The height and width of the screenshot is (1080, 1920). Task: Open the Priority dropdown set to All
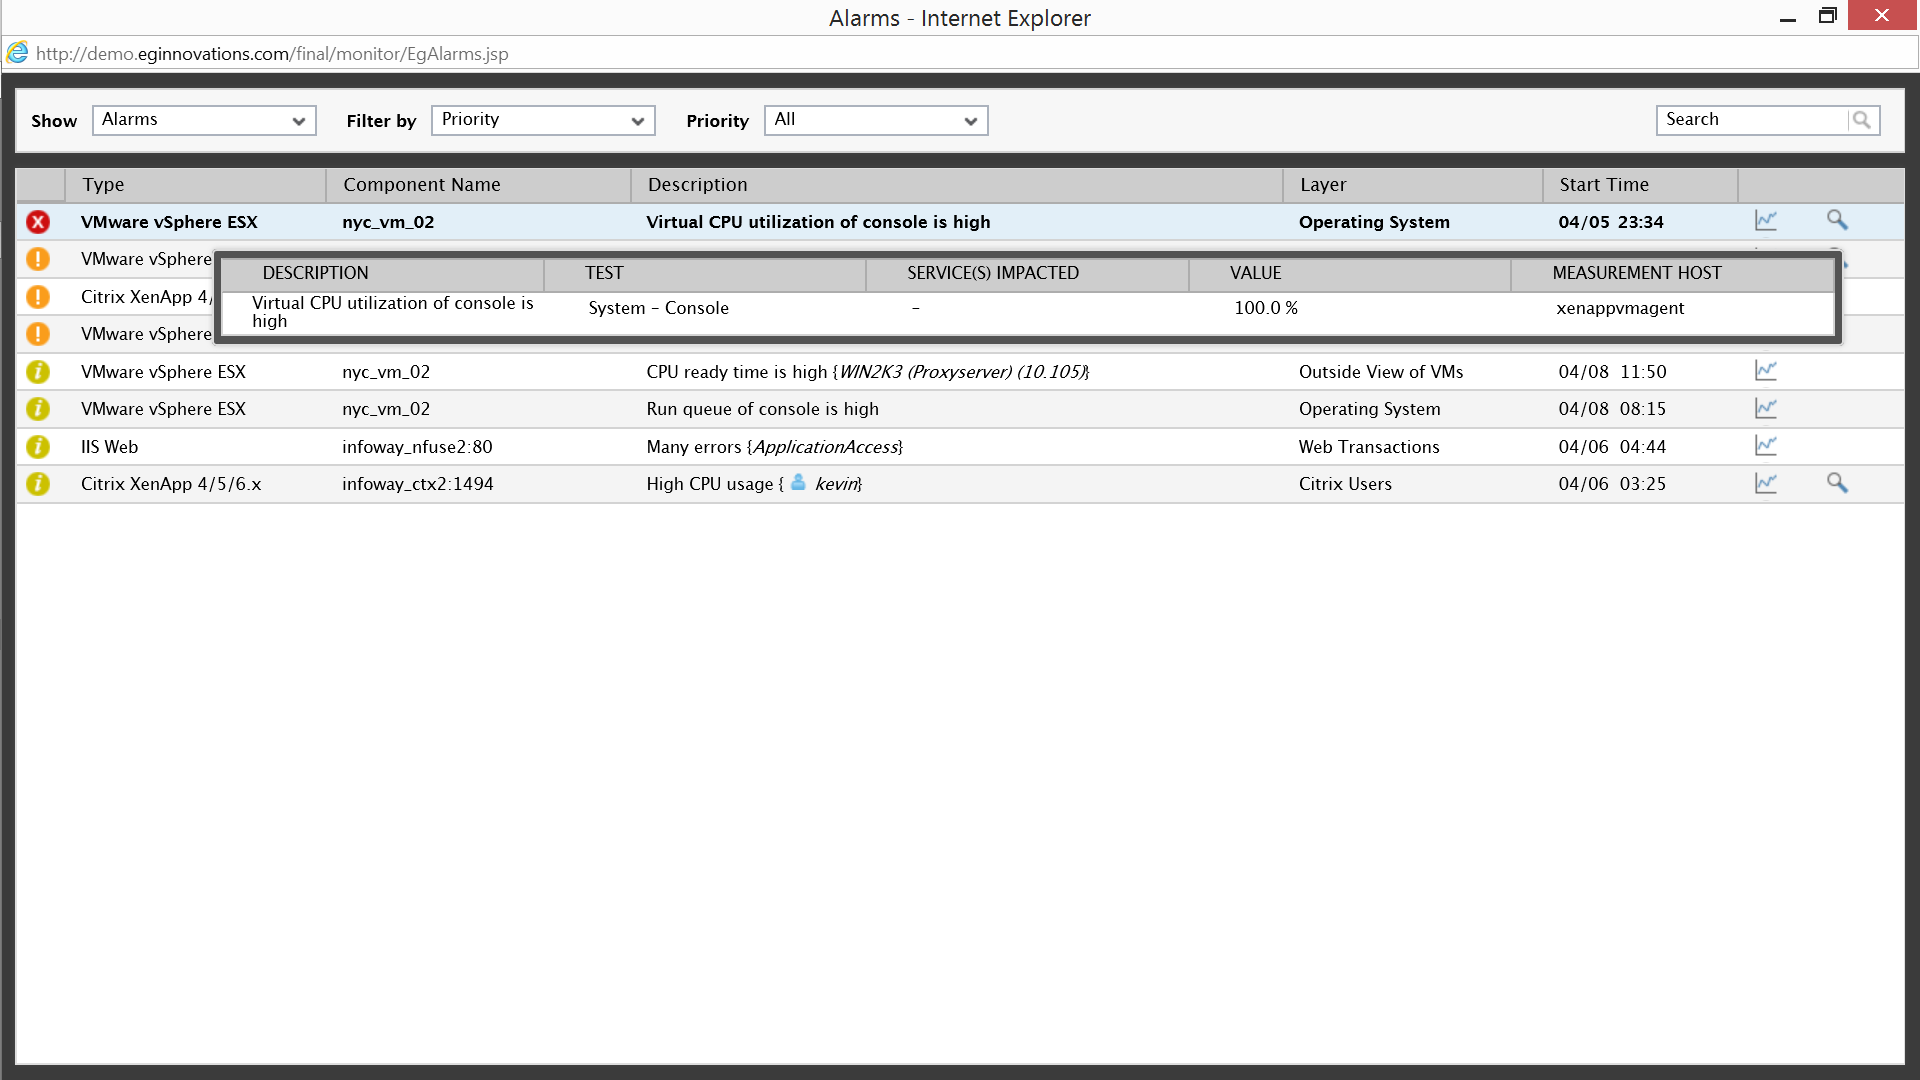[x=876, y=120]
